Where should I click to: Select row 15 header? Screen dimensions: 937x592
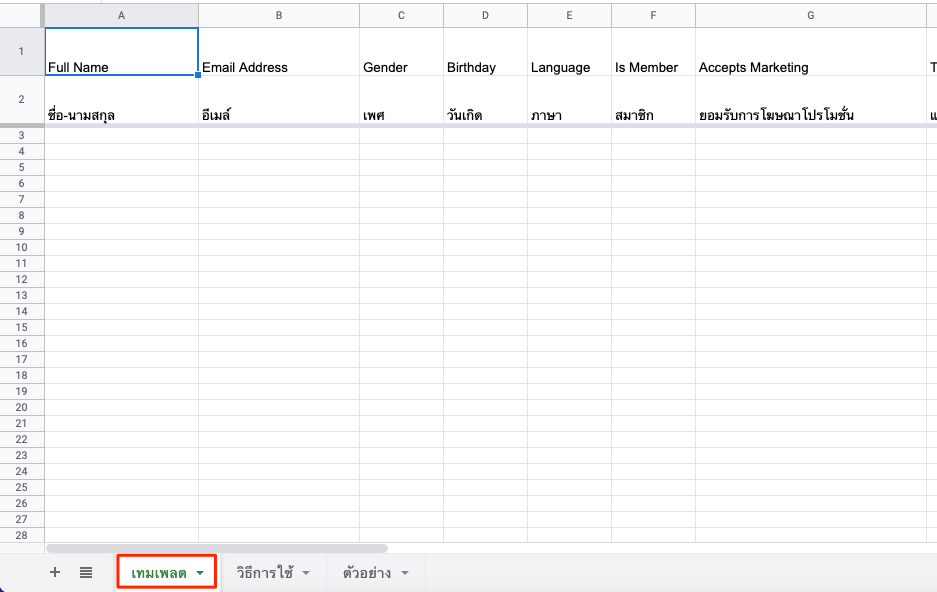22,327
